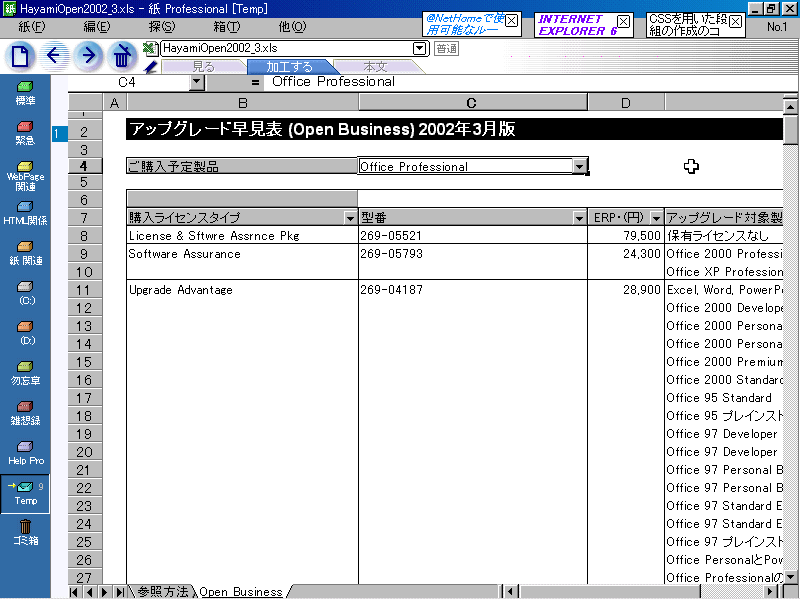Close the INTERNET EXPLORER 6 banner
Screen dimensions: 800x600
click(x=623, y=20)
